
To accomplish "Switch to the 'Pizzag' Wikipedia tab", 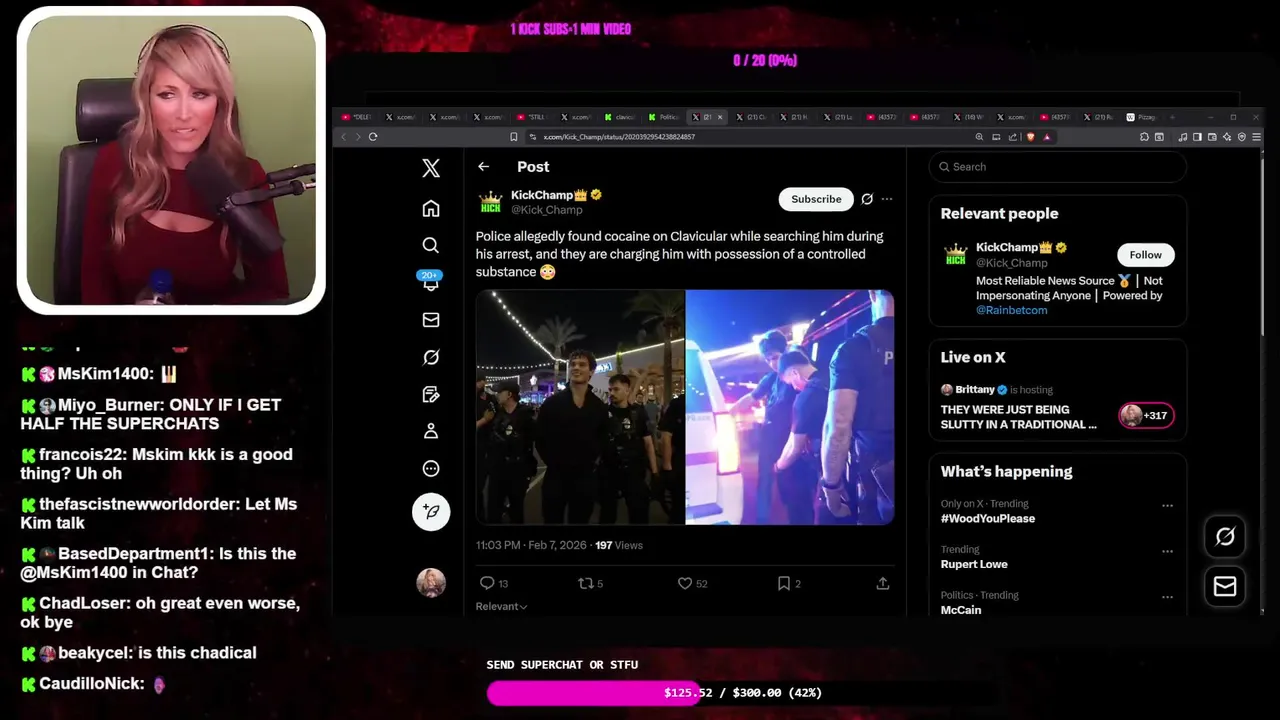I will click(1142, 117).
